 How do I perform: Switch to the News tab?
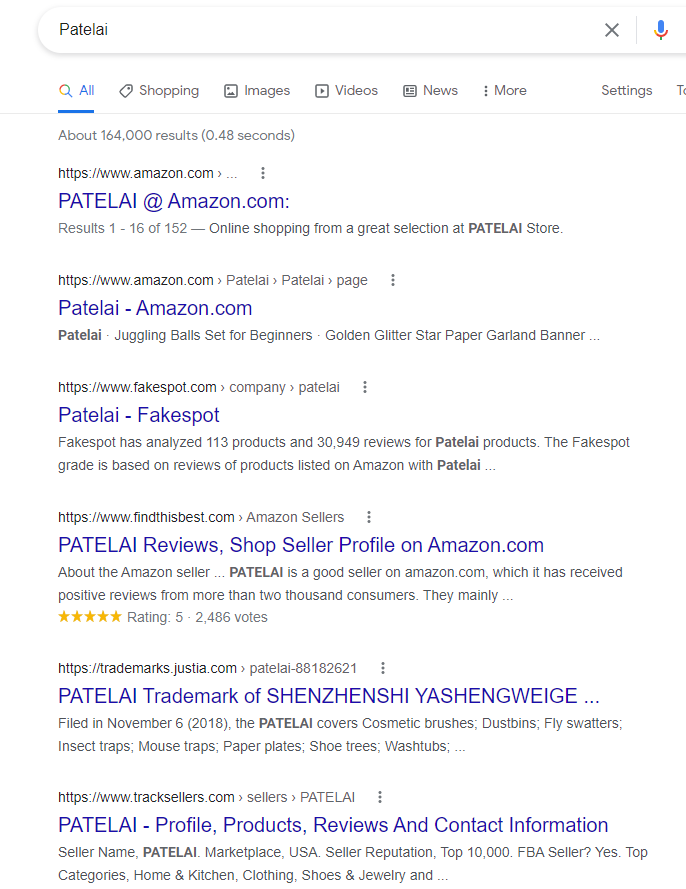pos(430,91)
